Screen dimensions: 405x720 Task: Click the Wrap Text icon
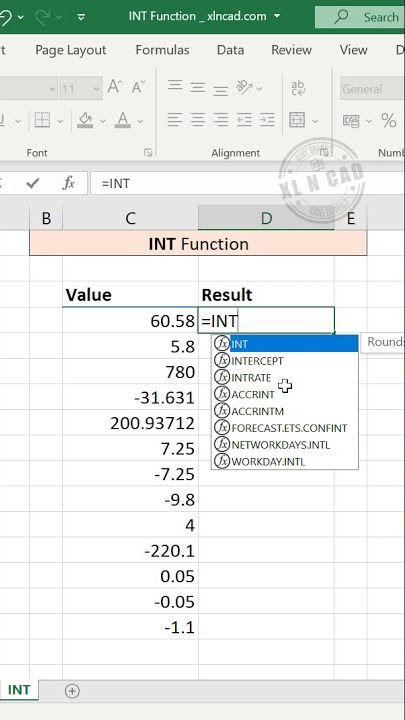pos(298,88)
